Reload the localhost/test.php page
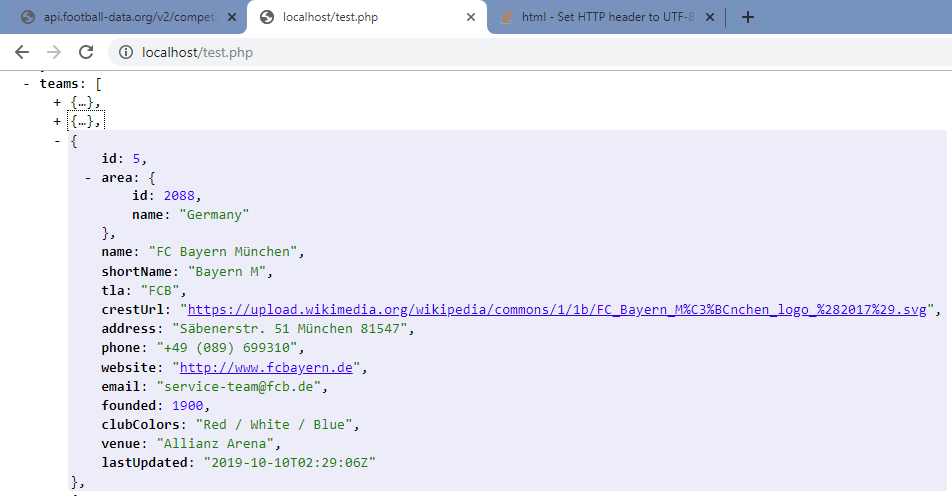 (x=86, y=52)
